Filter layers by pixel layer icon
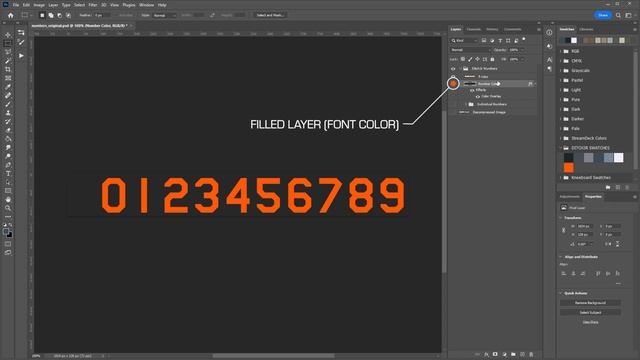640x360 pixels. point(484,40)
